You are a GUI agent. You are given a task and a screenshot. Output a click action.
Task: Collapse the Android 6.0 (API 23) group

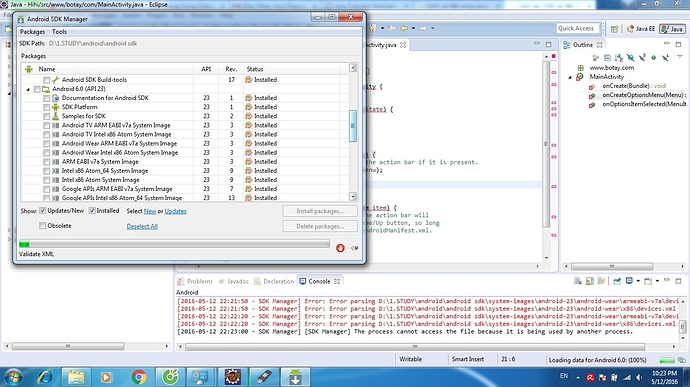pos(28,89)
